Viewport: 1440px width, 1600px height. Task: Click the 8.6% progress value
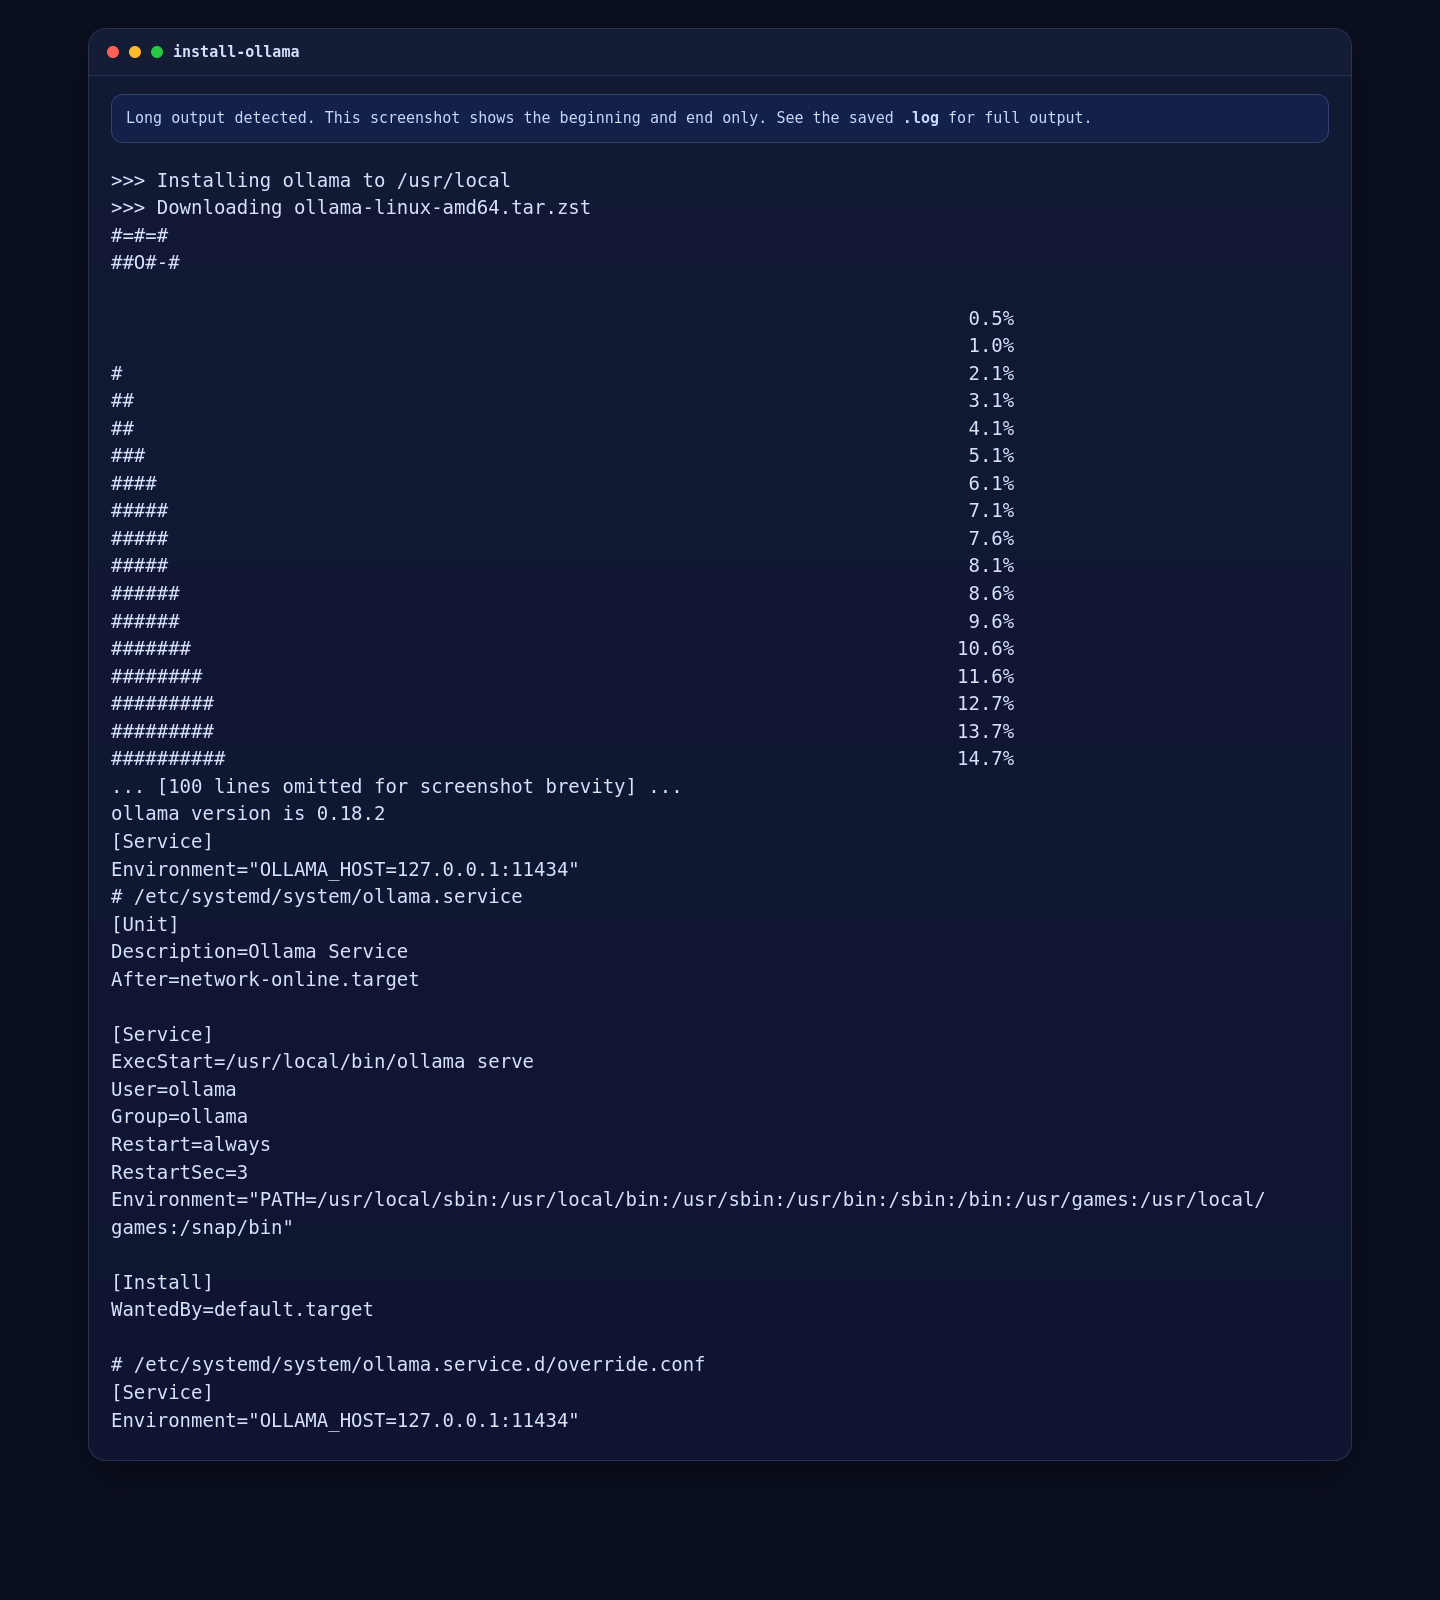[x=991, y=594]
